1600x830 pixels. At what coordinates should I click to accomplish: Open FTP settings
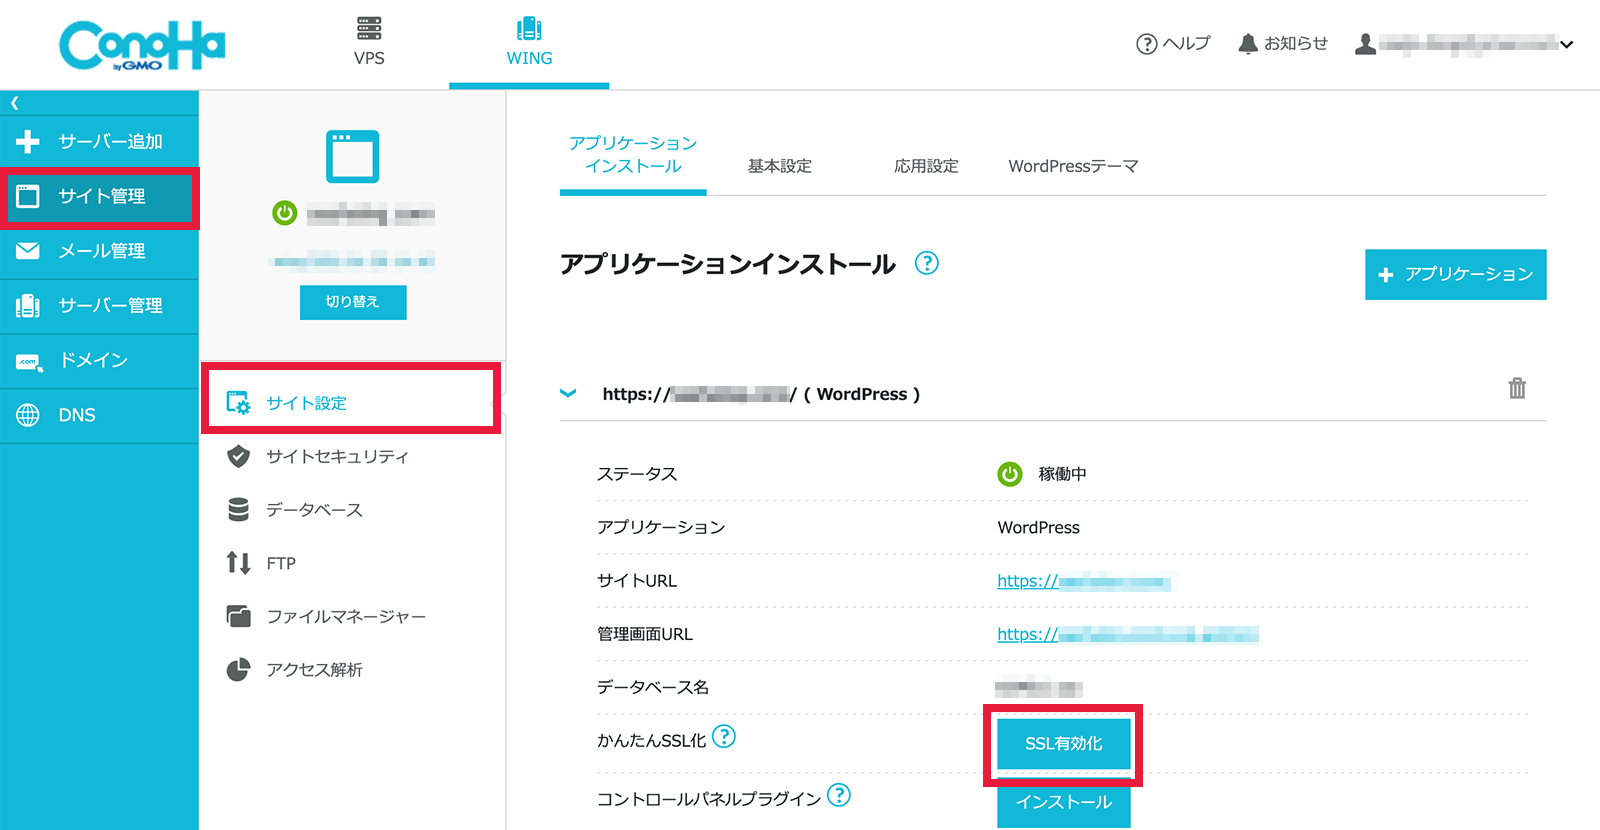click(x=281, y=563)
